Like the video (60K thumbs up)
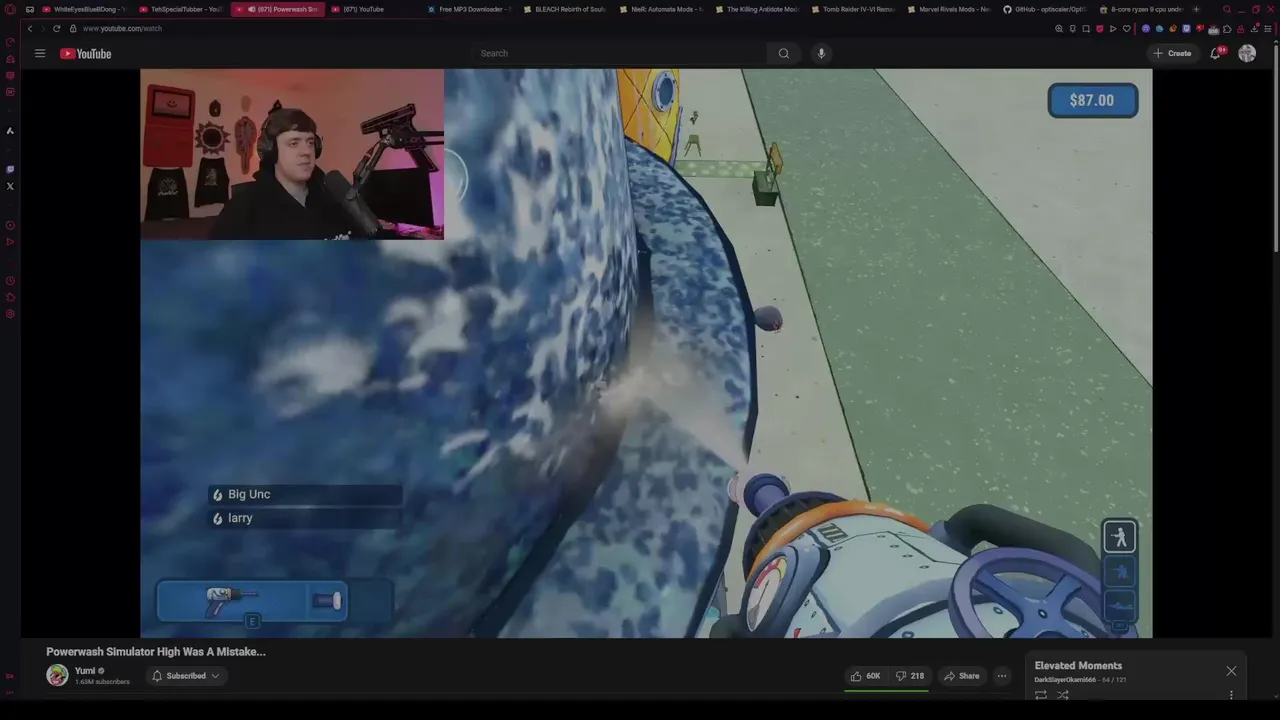This screenshot has width=1280, height=720. pyautogui.click(x=865, y=676)
